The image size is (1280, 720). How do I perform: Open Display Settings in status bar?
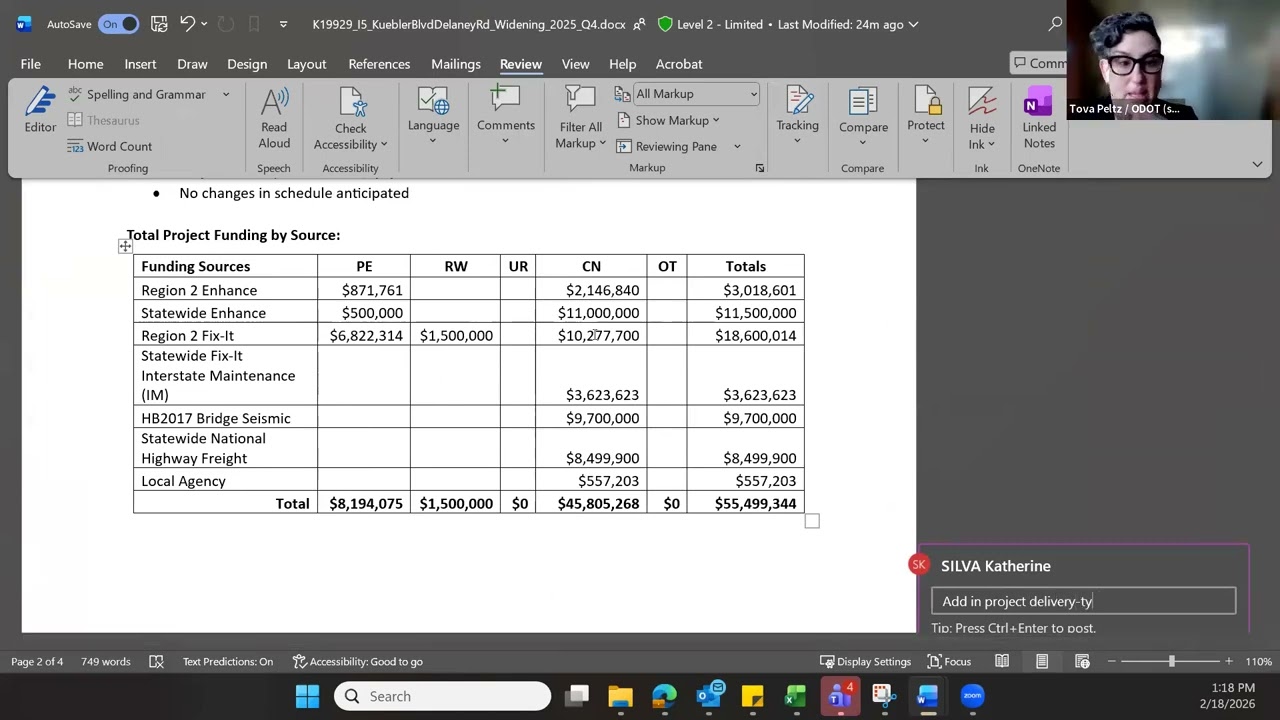865,661
